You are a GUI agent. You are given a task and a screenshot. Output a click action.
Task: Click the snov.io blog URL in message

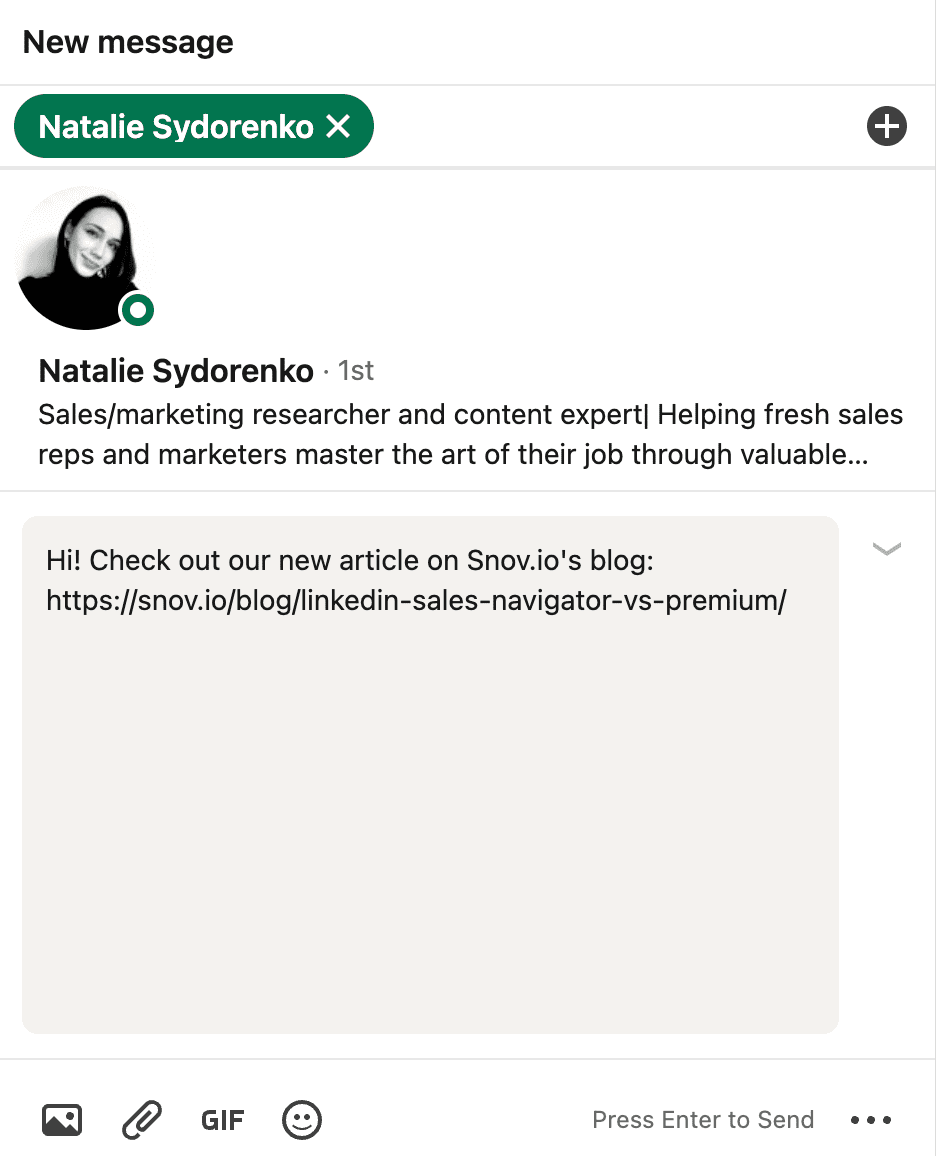pyautogui.click(x=416, y=600)
